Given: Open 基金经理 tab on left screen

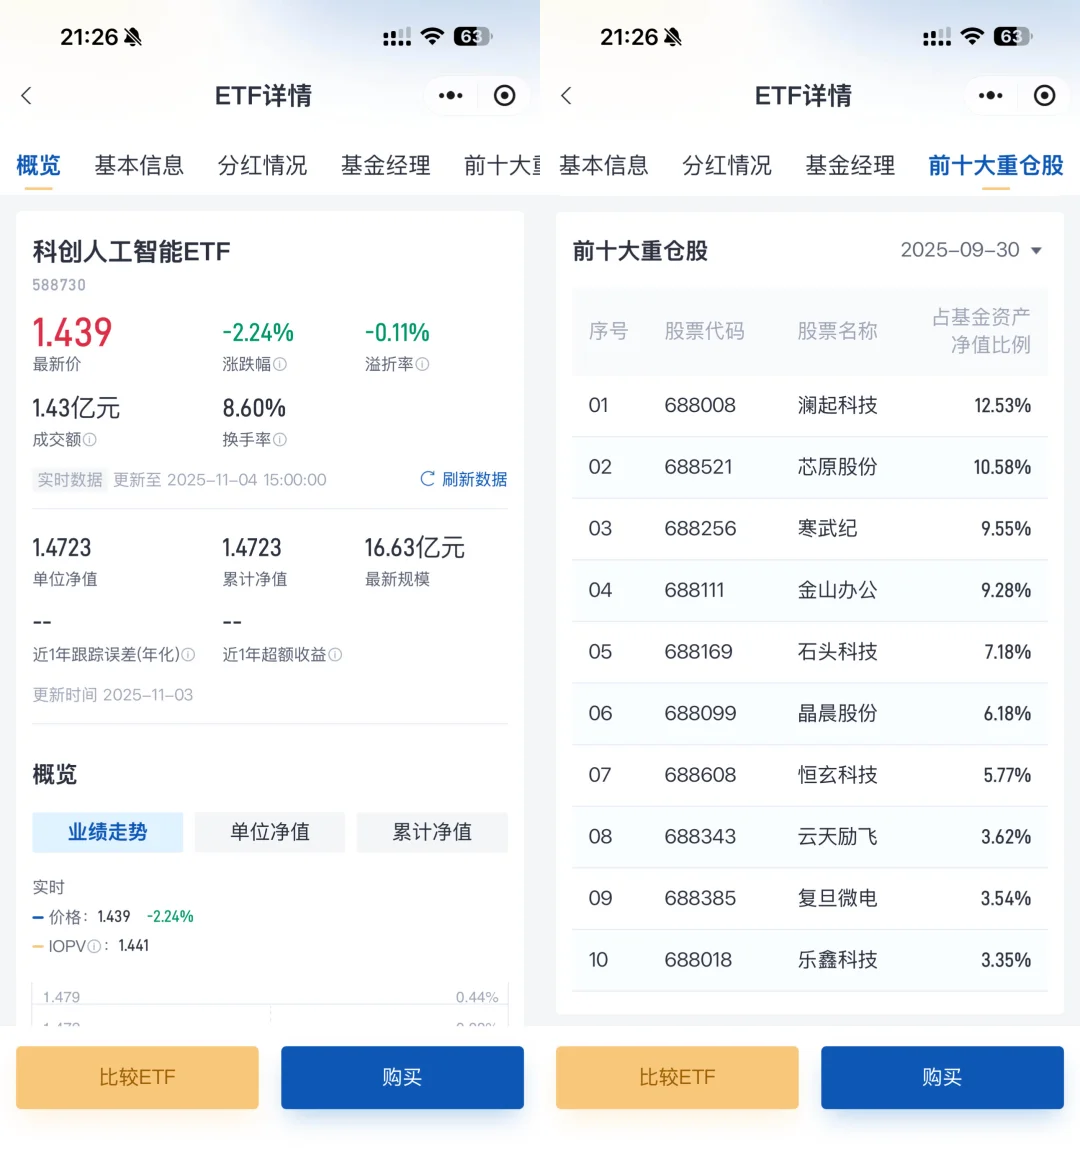Looking at the screenshot, I should (x=386, y=165).
